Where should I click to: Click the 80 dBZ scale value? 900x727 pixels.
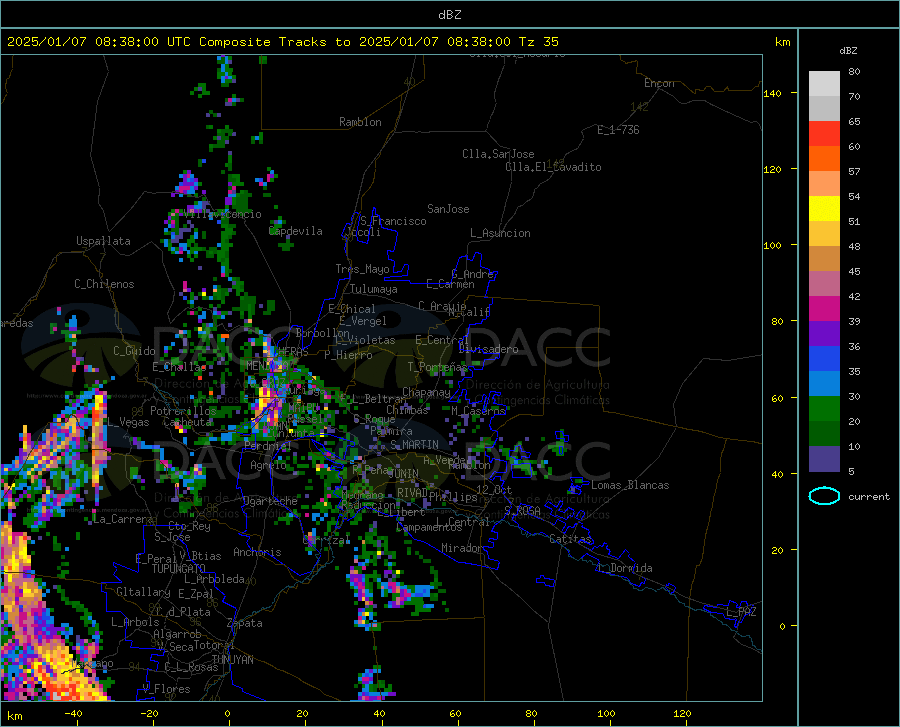click(x=854, y=72)
